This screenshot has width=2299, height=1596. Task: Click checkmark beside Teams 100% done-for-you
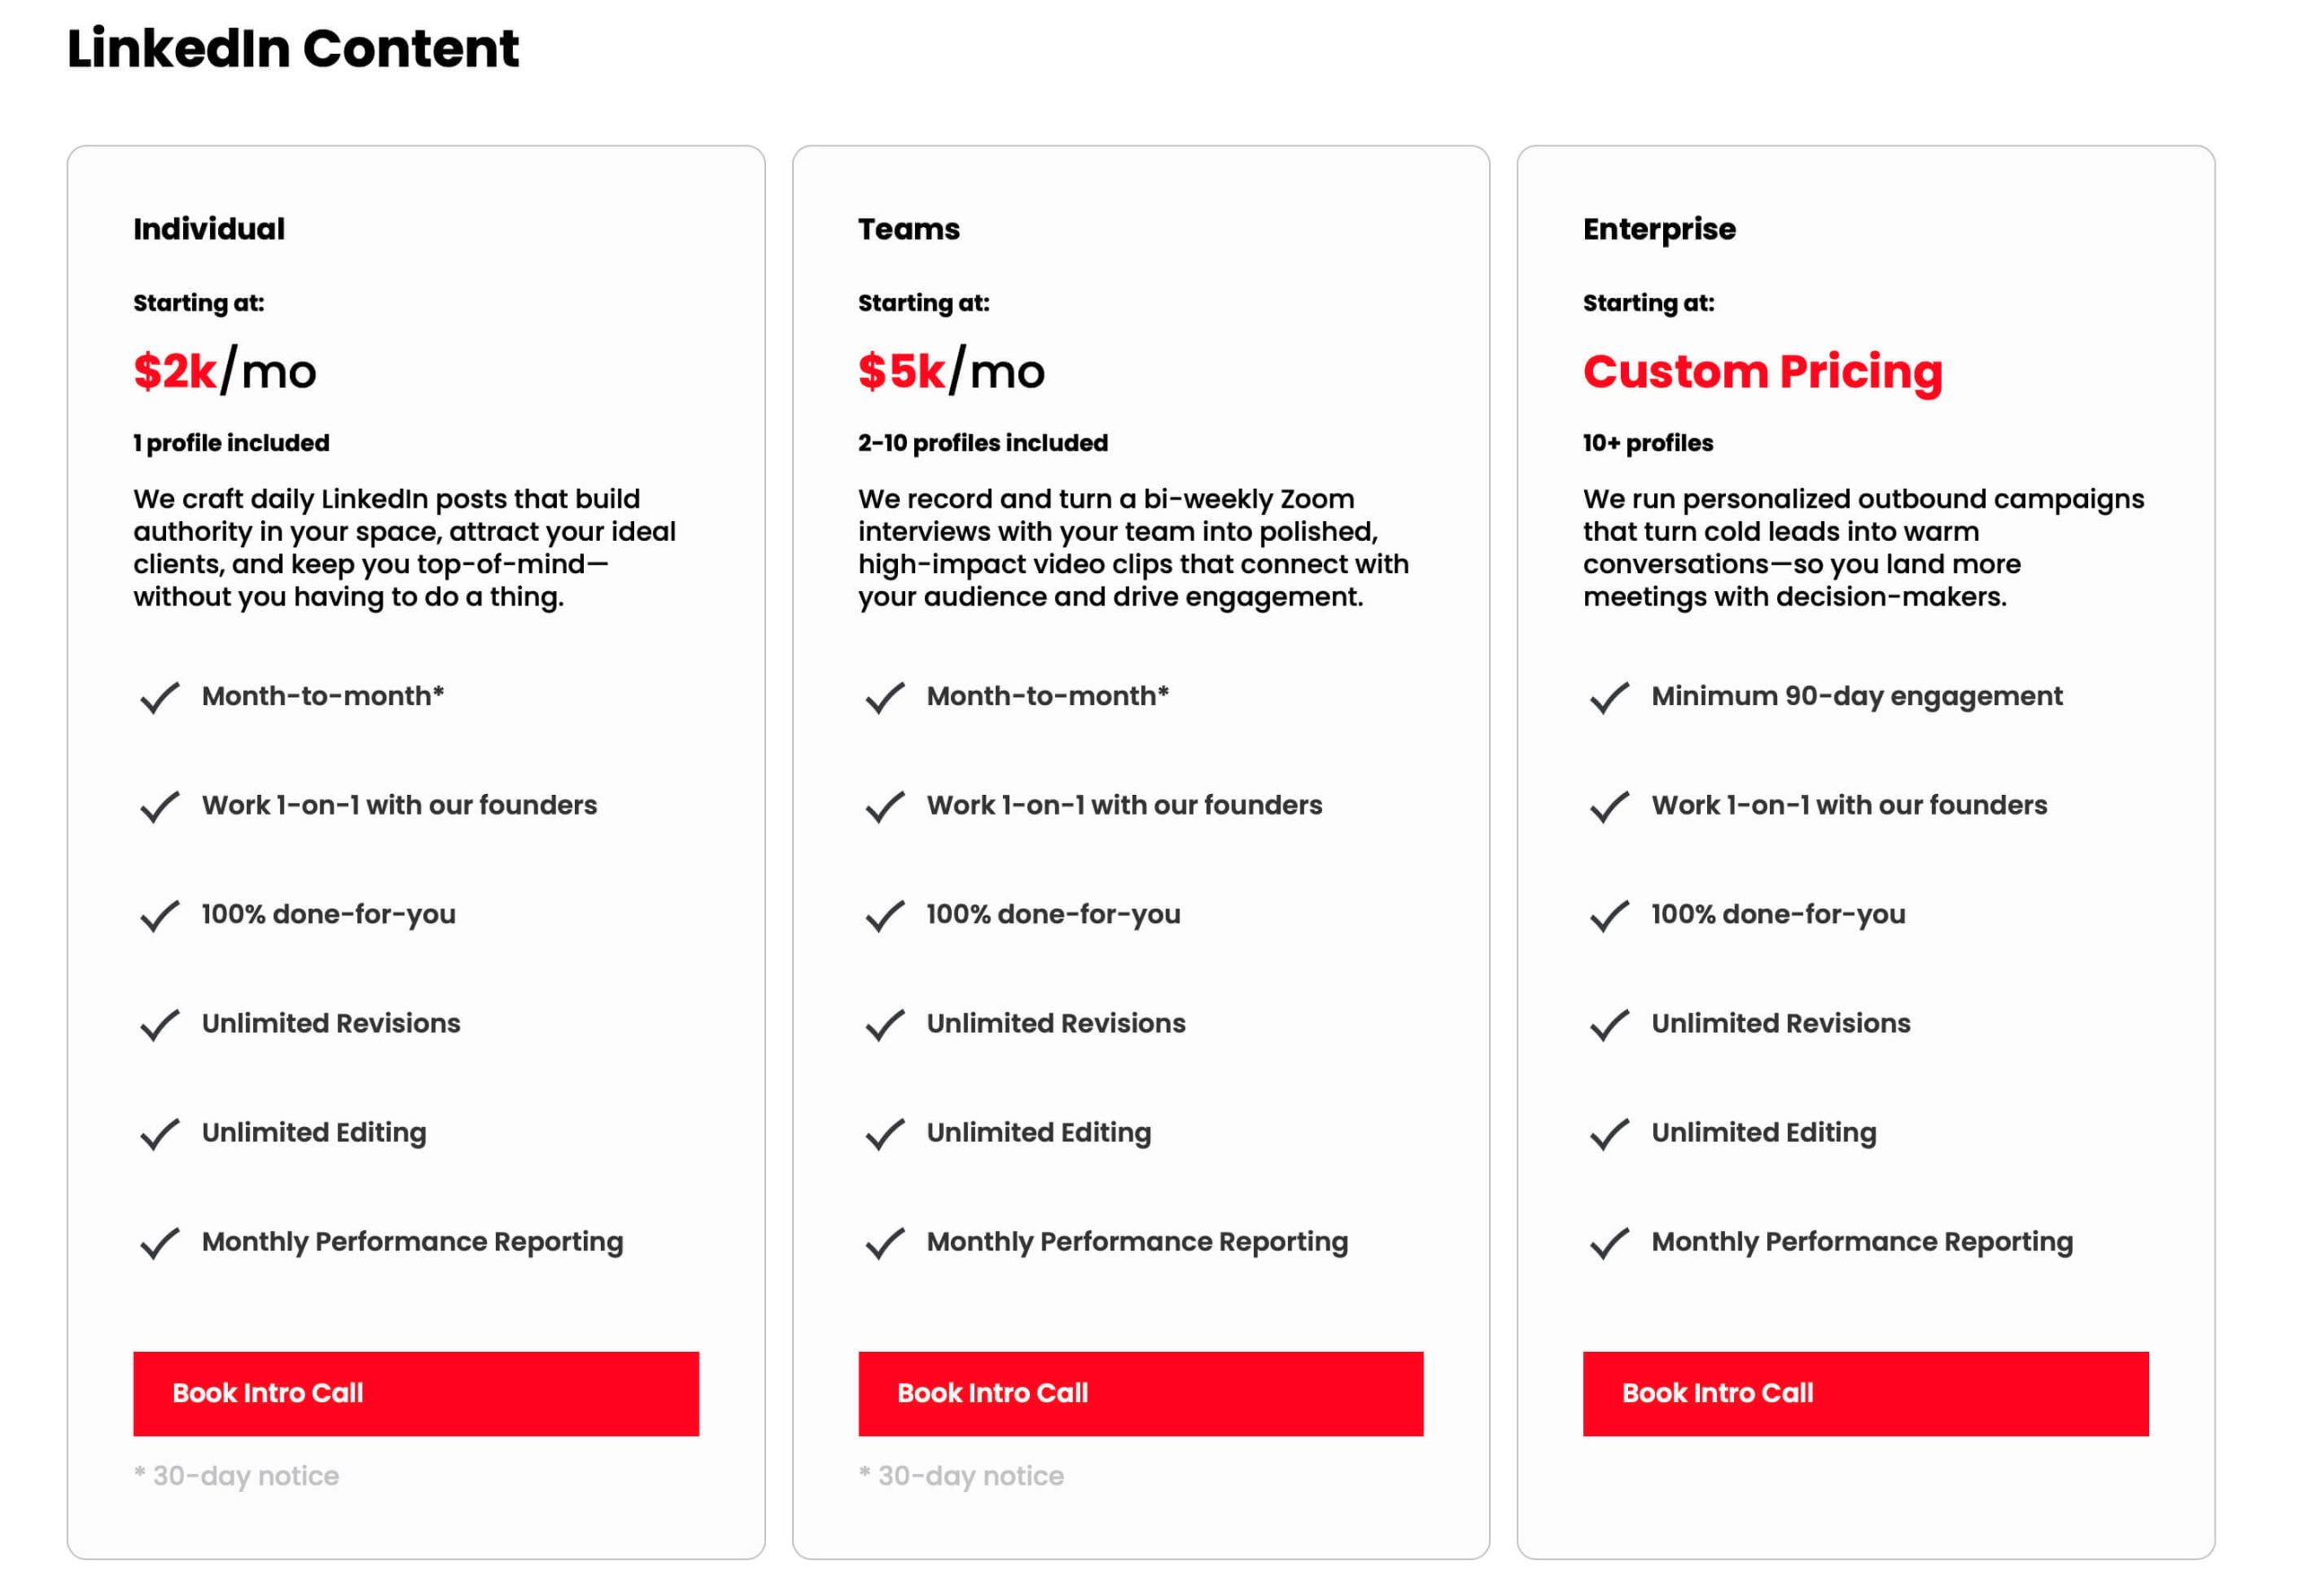click(x=885, y=915)
